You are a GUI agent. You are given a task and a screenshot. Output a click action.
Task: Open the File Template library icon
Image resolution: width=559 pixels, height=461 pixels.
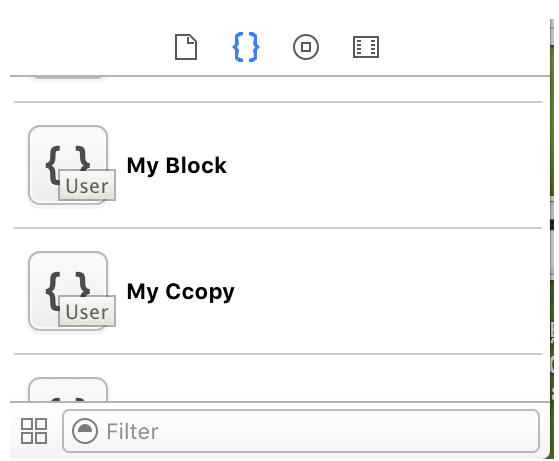pos(186,47)
